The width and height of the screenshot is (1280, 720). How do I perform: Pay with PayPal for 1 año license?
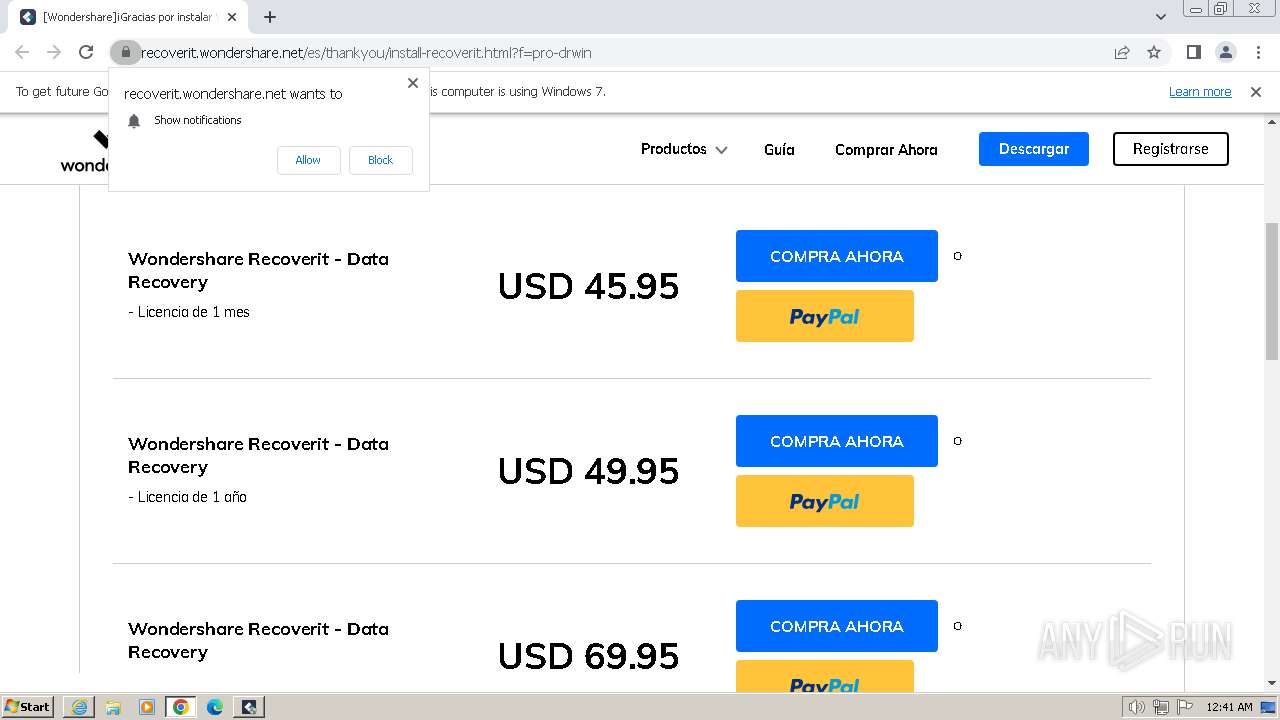[825, 501]
